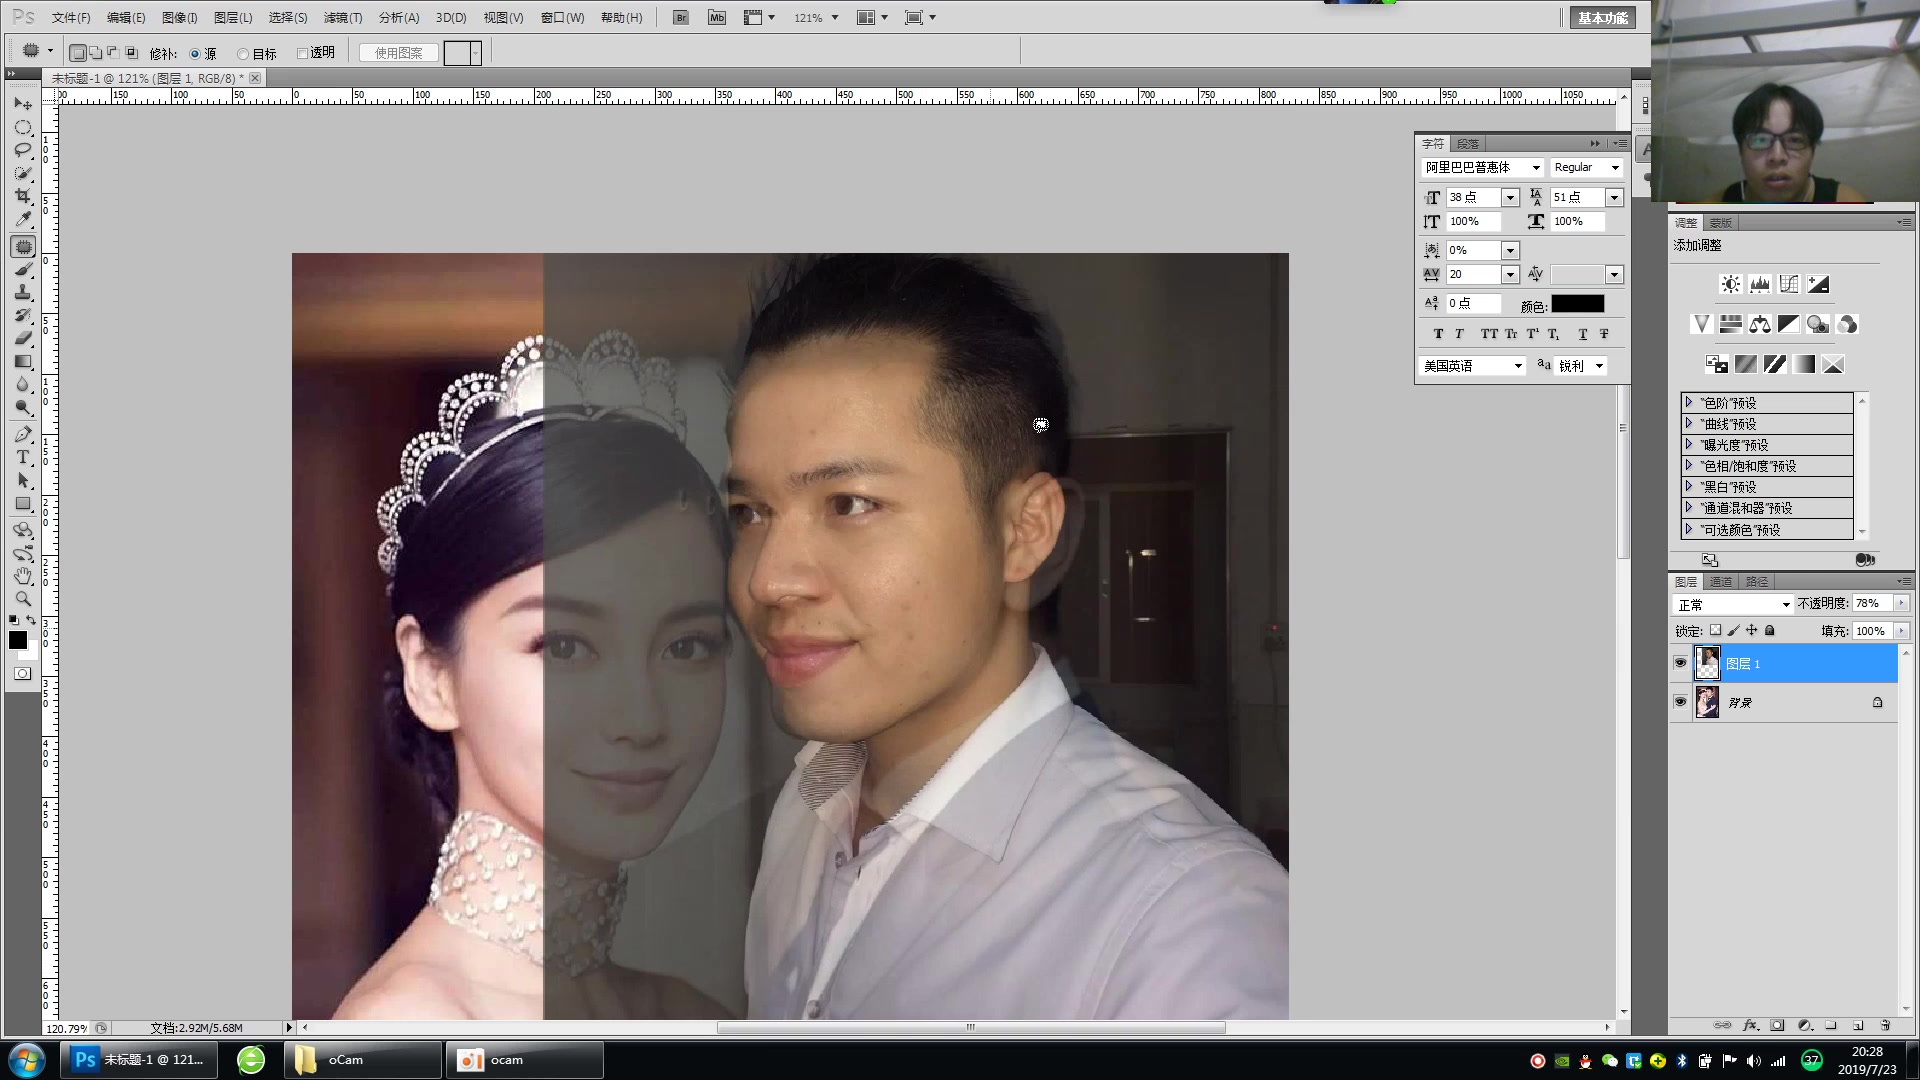This screenshot has height=1080, width=1920.
Task: Select the Path Selection tool
Action: 23,481
